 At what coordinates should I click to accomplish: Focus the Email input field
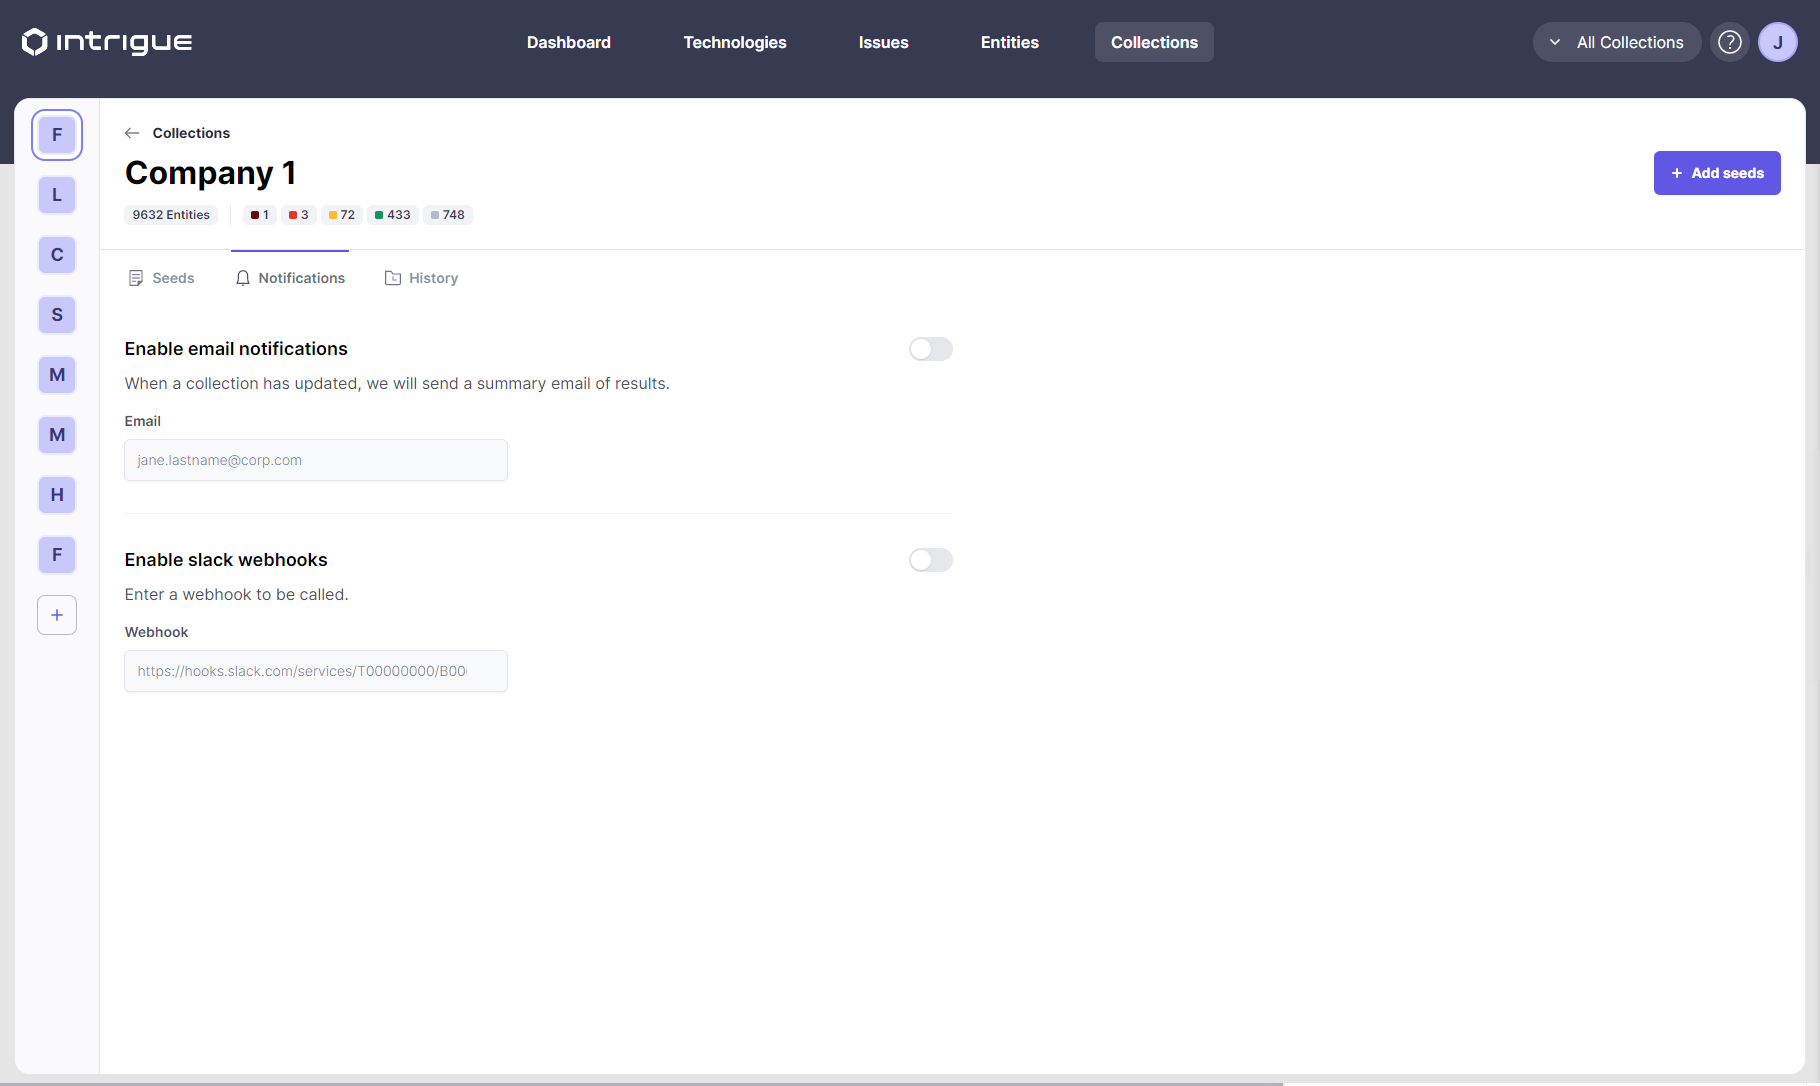(316, 460)
